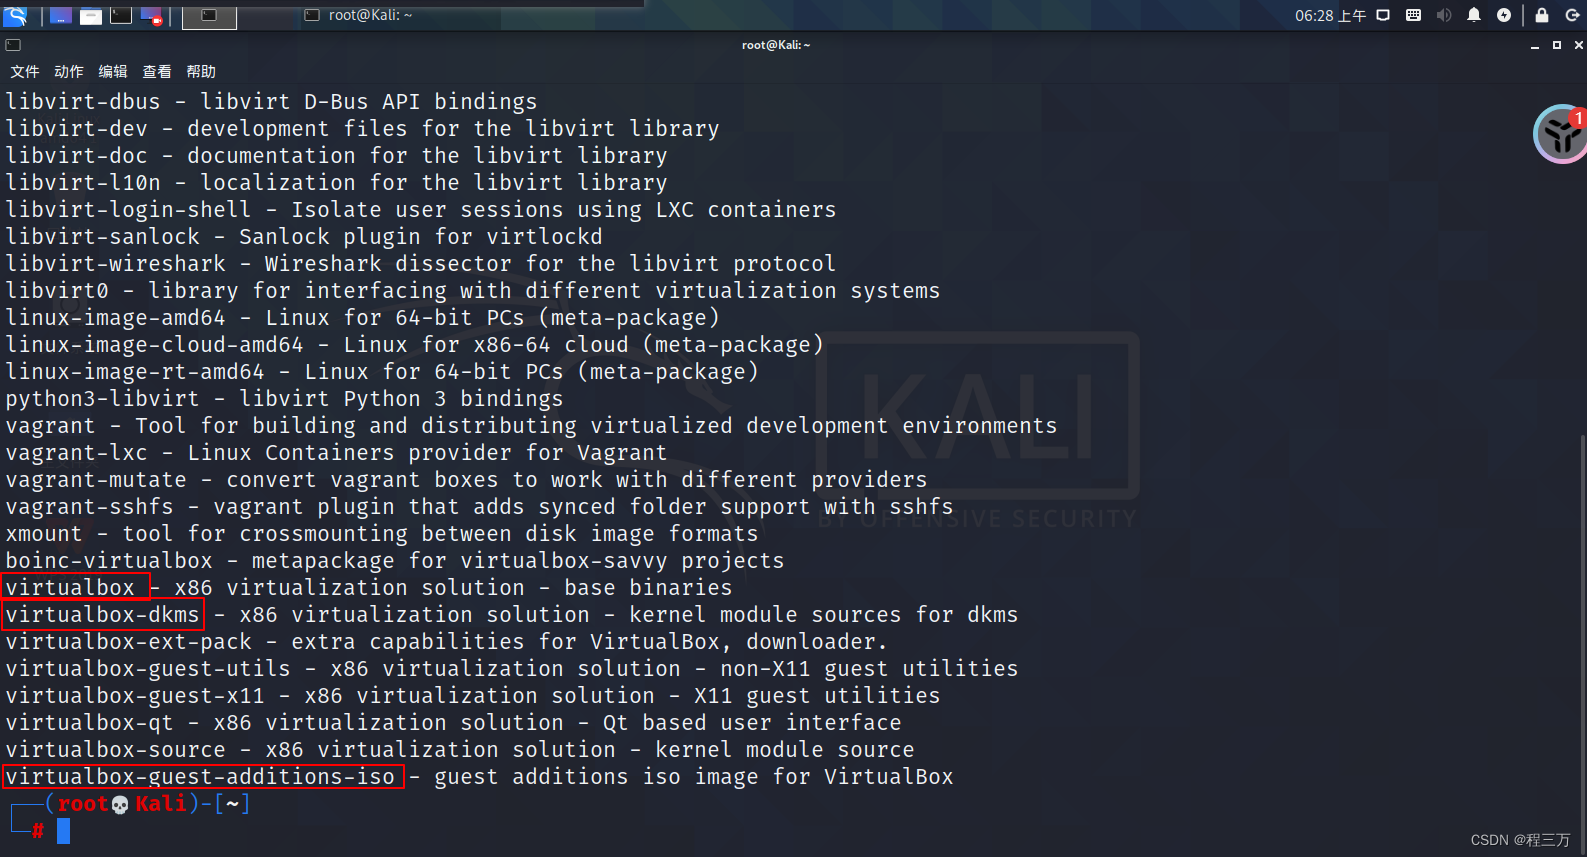The image size is (1587, 857).
Task: Click the terminal cursor at the prompt
Action: point(63,830)
